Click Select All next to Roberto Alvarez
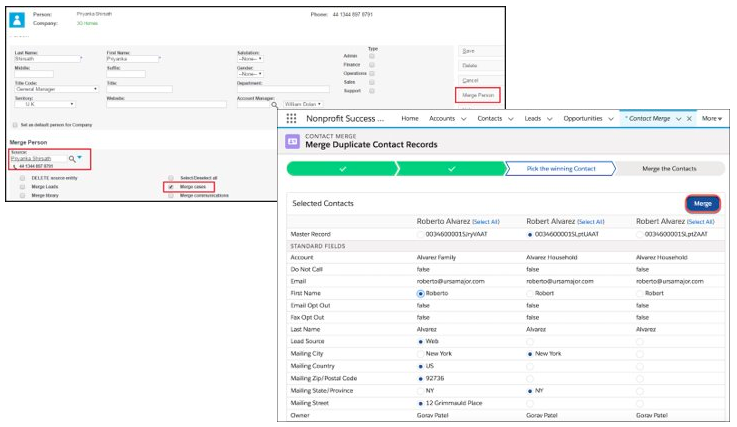The height and width of the screenshot is (427, 737). tap(486, 221)
